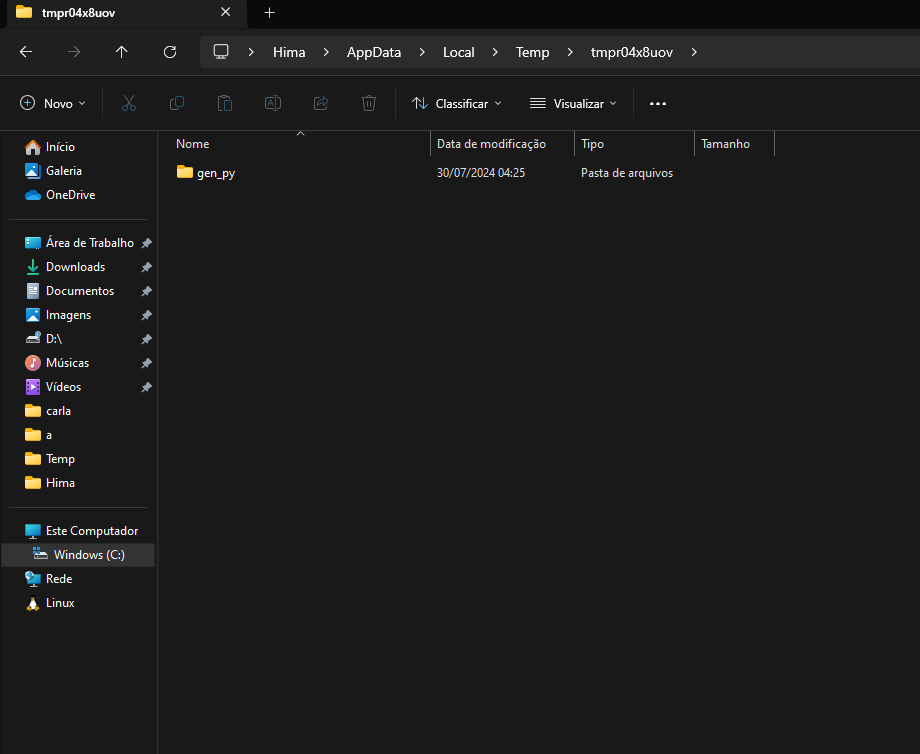Click the Share icon in toolbar

(321, 103)
